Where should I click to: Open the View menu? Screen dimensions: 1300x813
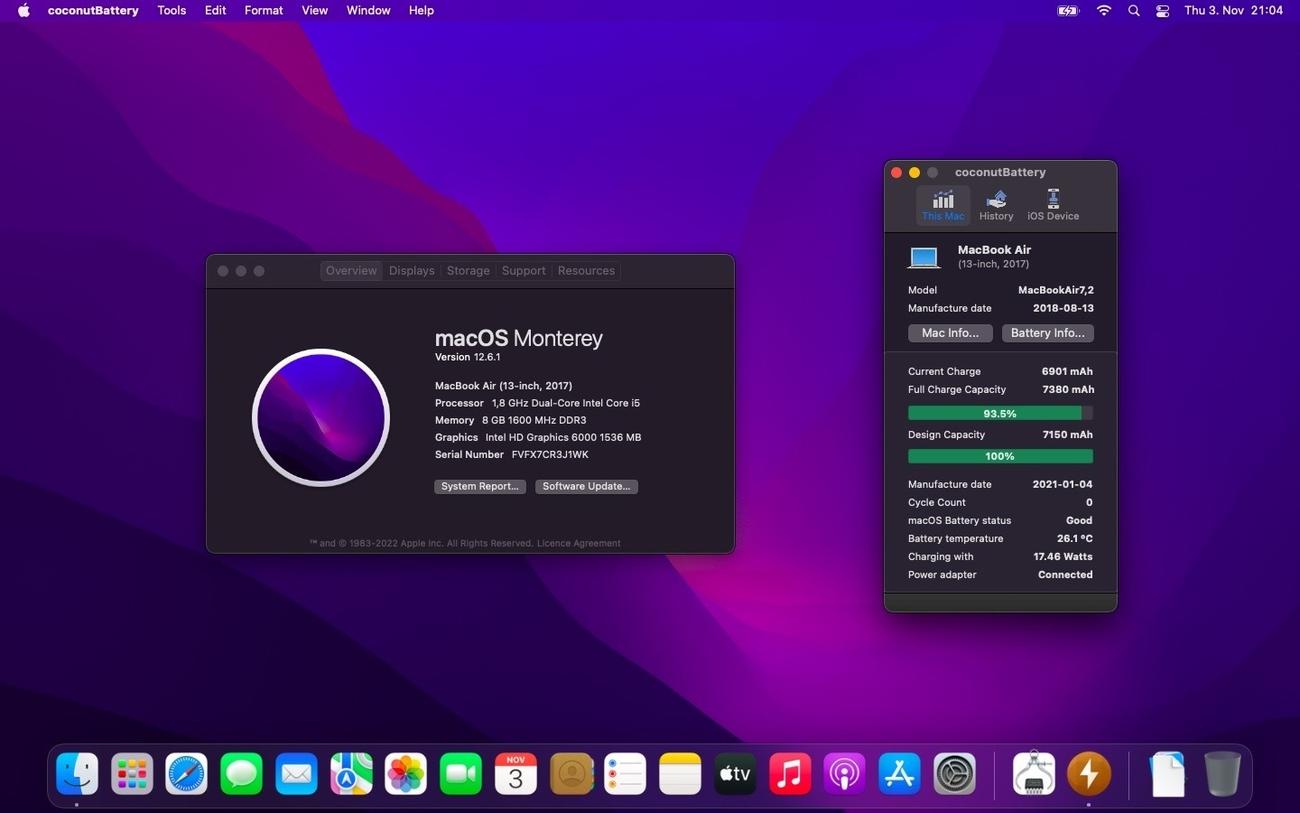point(315,10)
